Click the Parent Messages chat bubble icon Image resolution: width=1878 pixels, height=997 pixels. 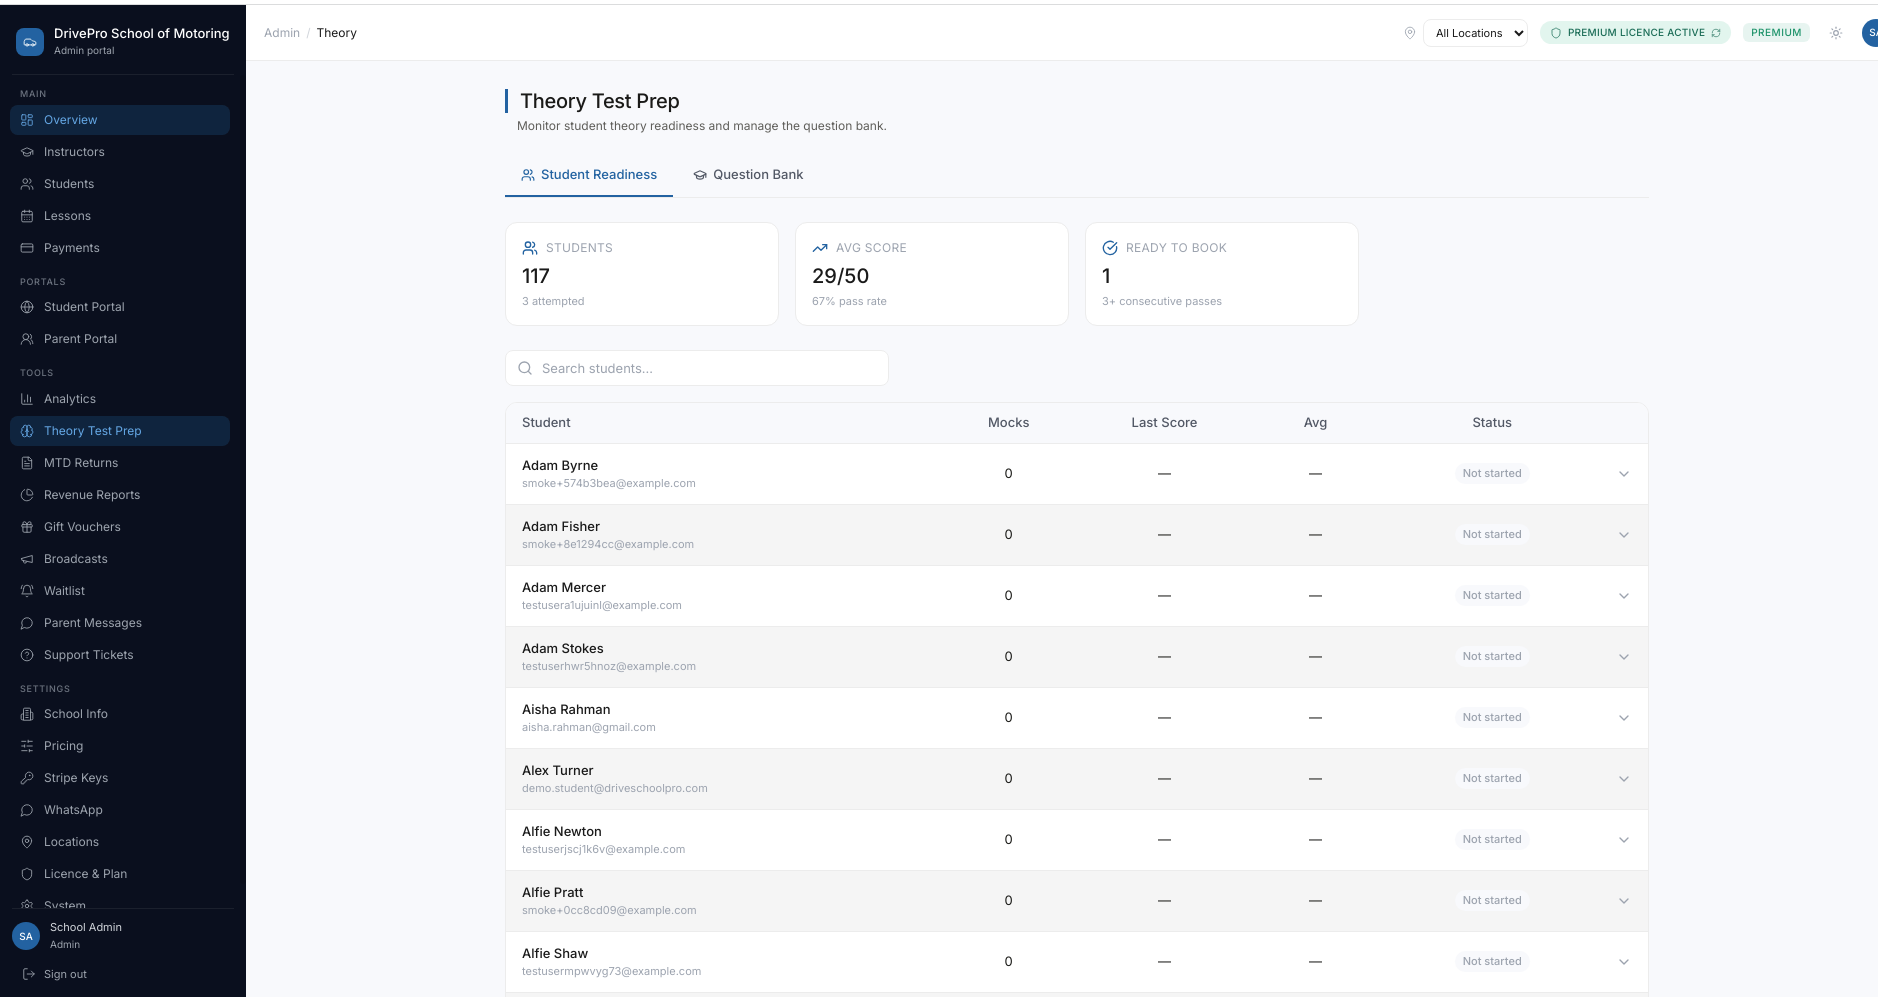27,623
